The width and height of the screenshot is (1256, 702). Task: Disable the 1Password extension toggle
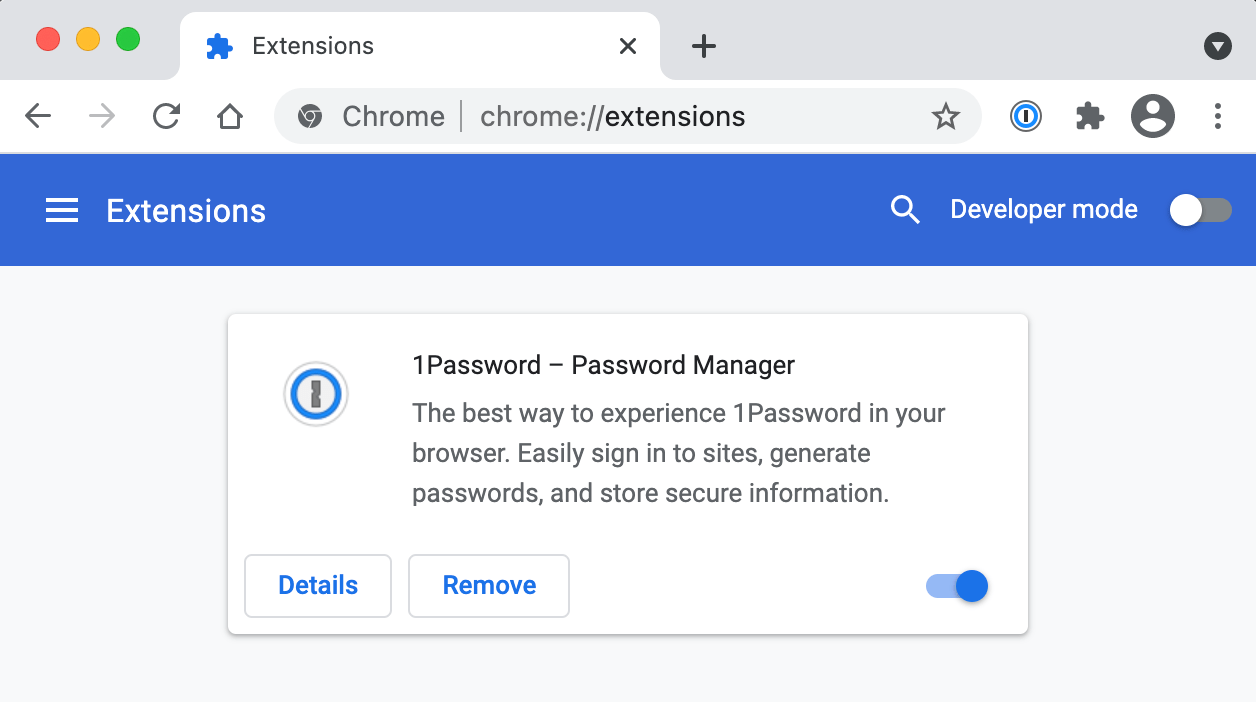point(957,586)
